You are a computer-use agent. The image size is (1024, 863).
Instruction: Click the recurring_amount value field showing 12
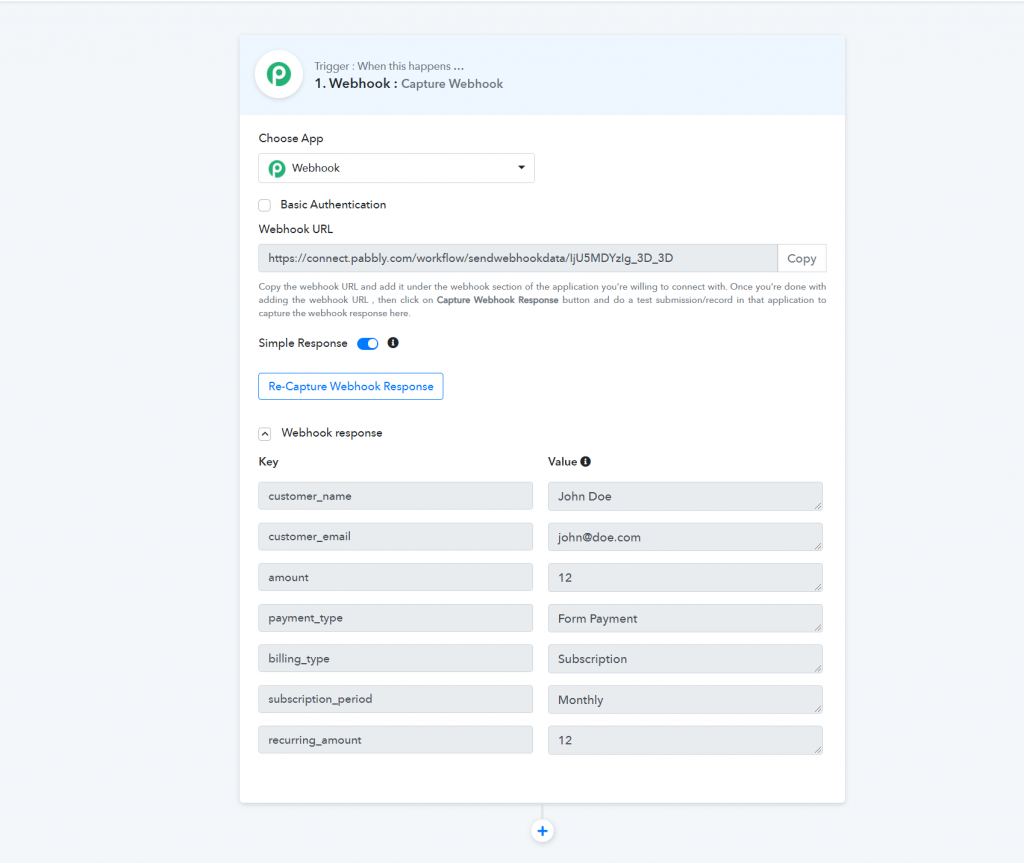click(x=685, y=740)
